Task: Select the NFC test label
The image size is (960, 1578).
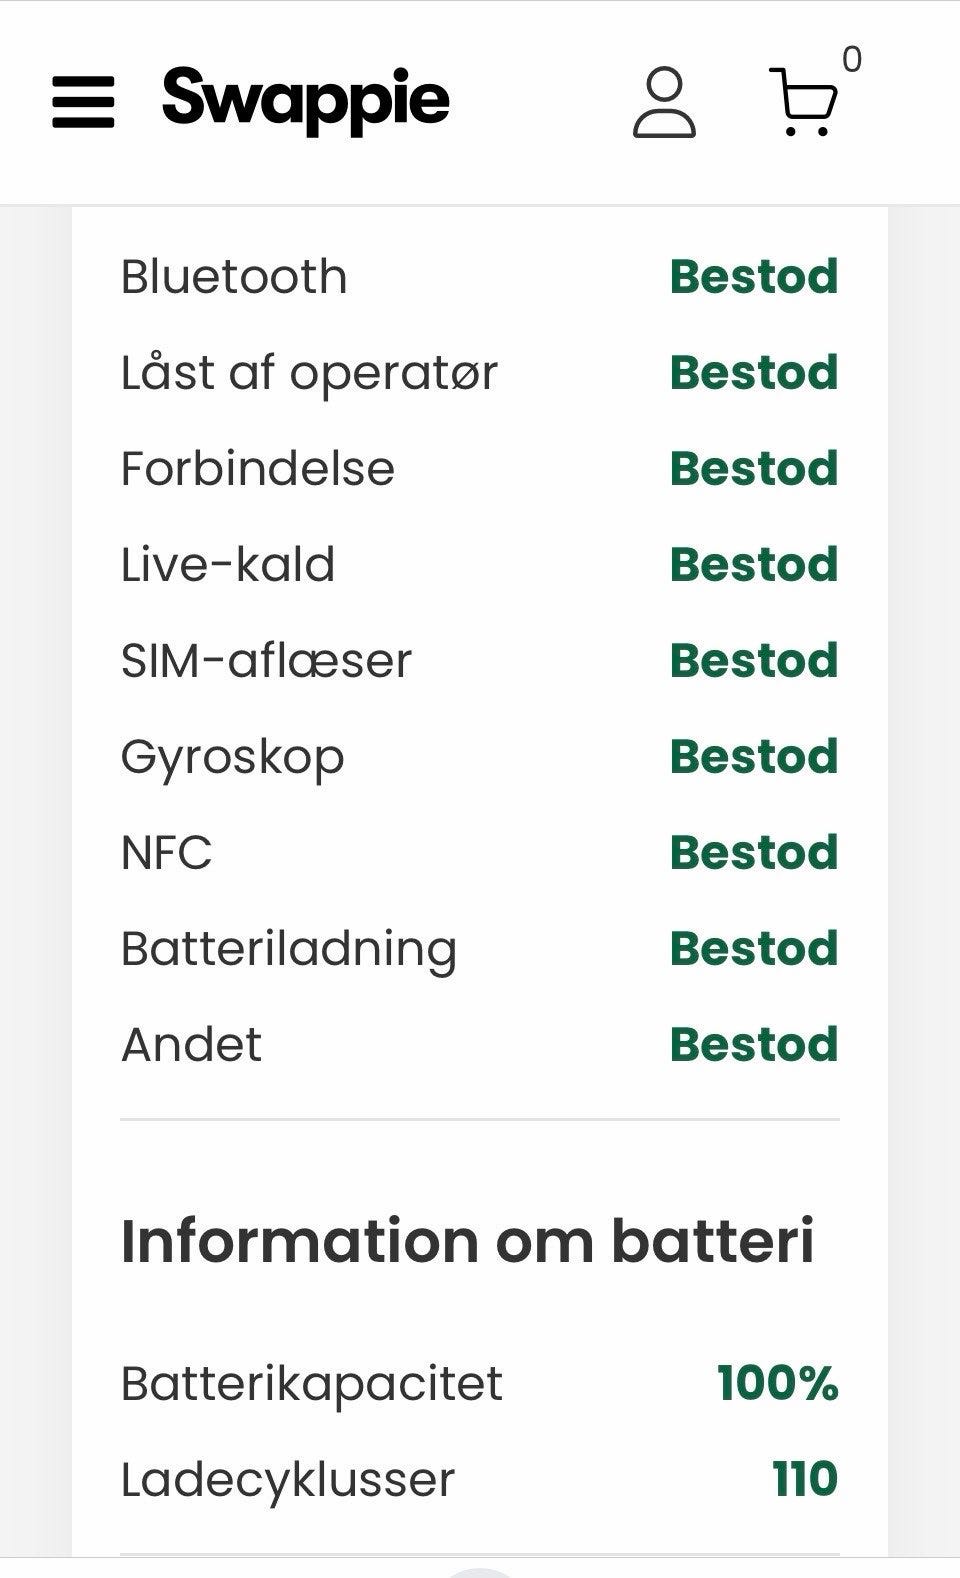Action: 167,853
